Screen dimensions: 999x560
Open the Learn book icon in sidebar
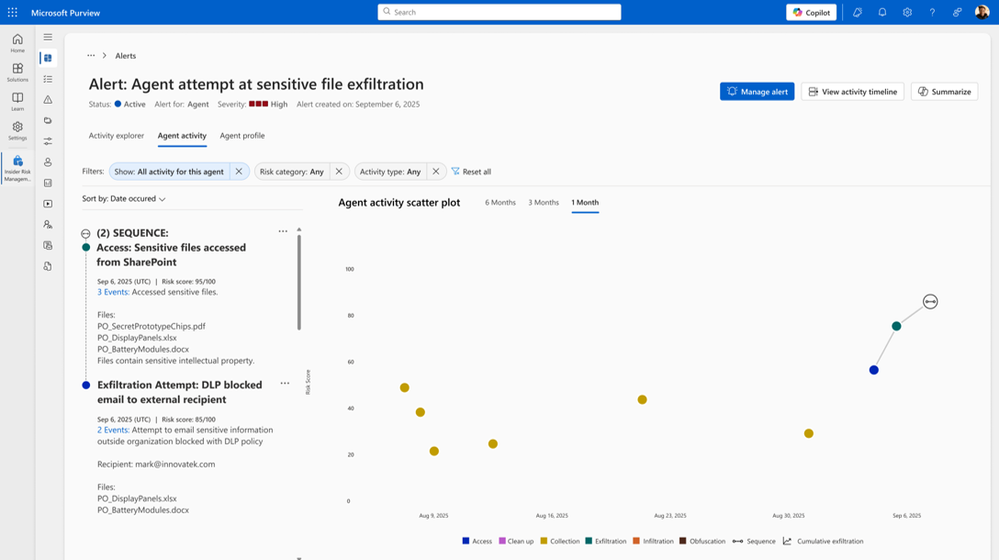17,101
